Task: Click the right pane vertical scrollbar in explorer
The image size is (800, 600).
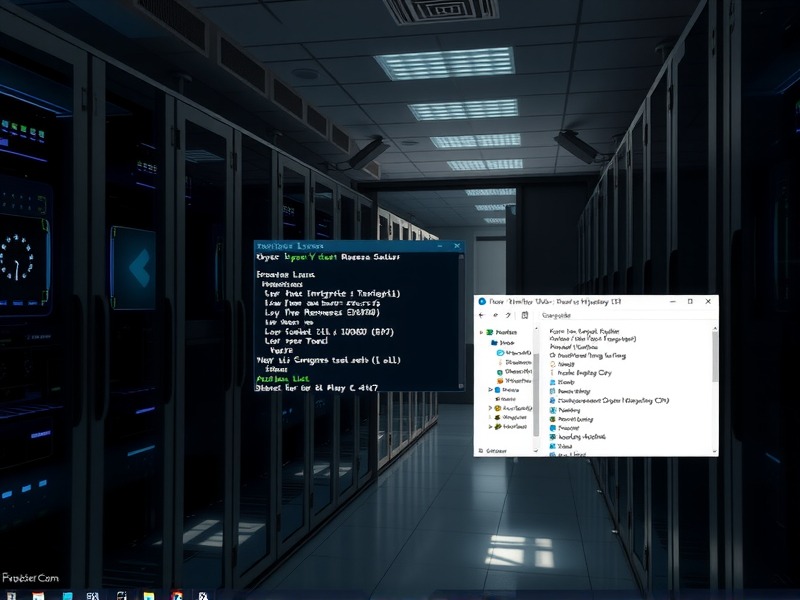Action: (714, 357)
